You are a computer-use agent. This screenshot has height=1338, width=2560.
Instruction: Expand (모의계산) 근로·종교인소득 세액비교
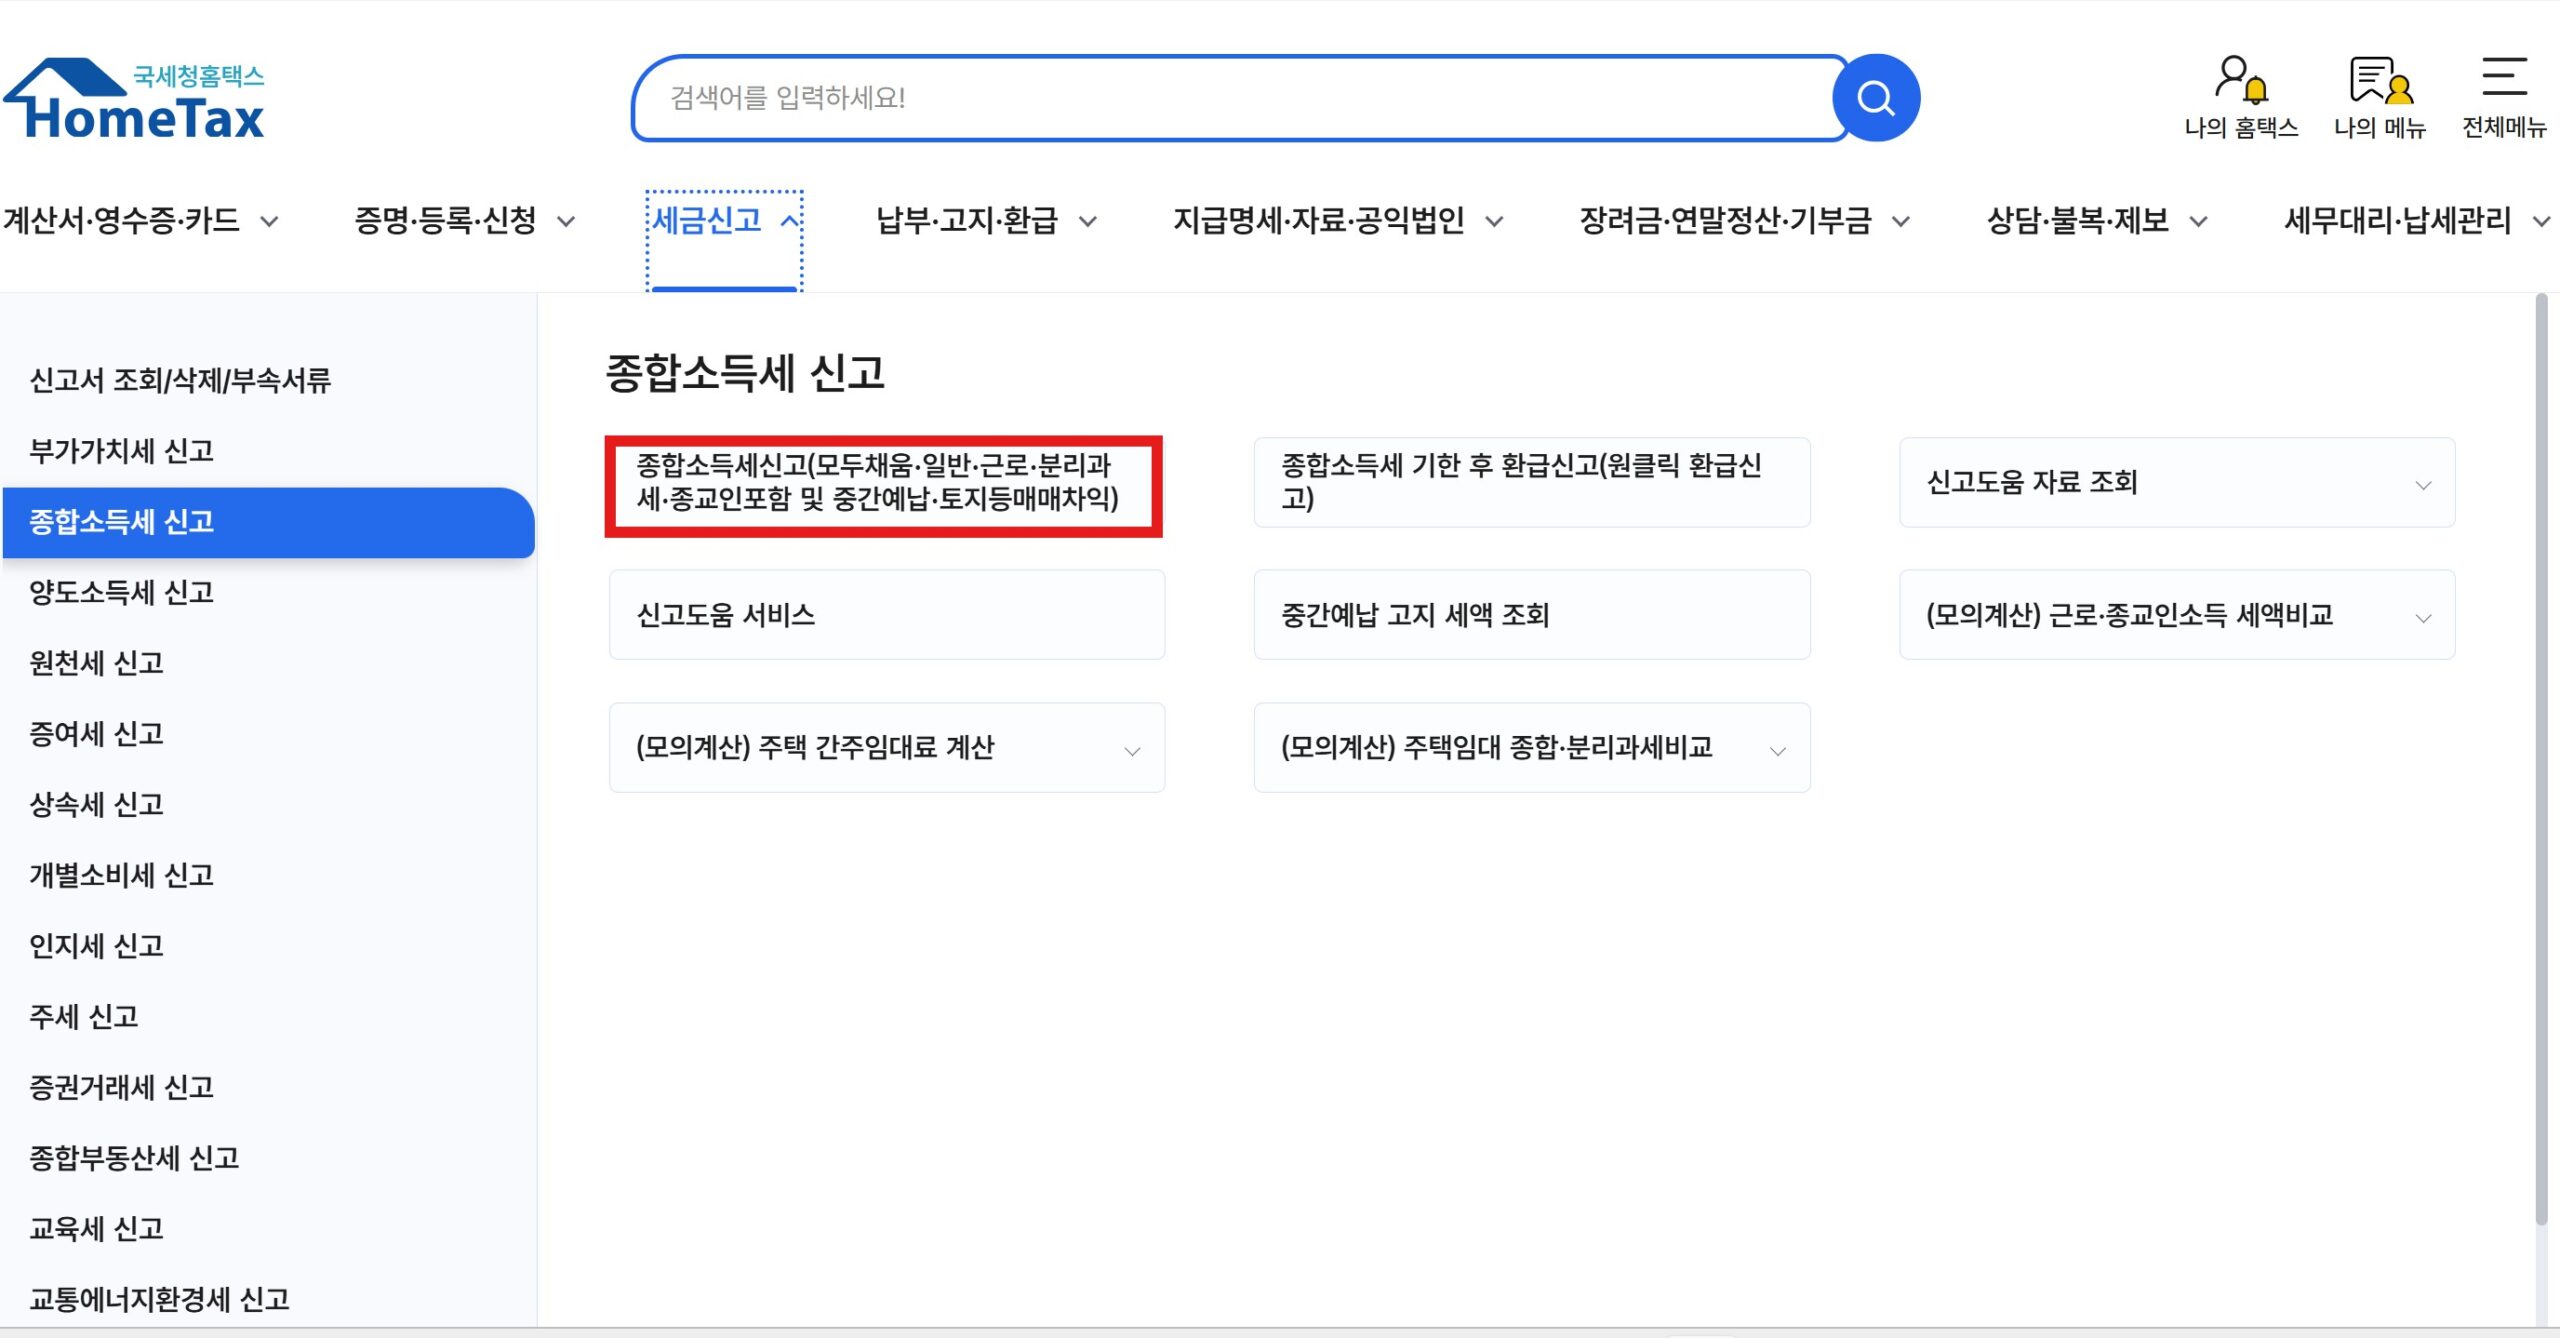2424,616
